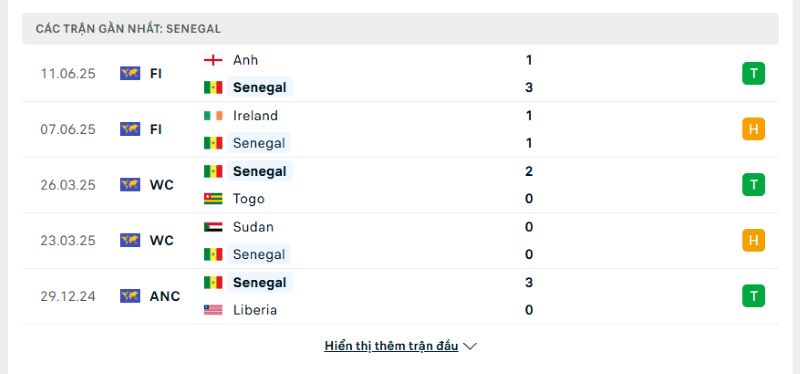Click highlighted Senegal in the 26.03.25 match

coord(260,171)
